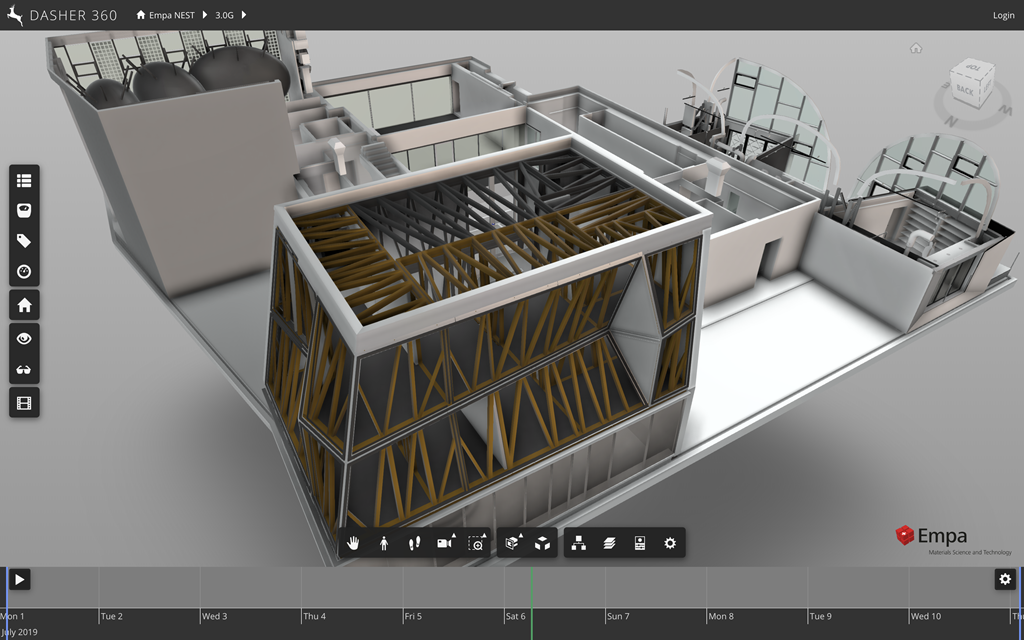Open the layers stack icon

point(609,543)
